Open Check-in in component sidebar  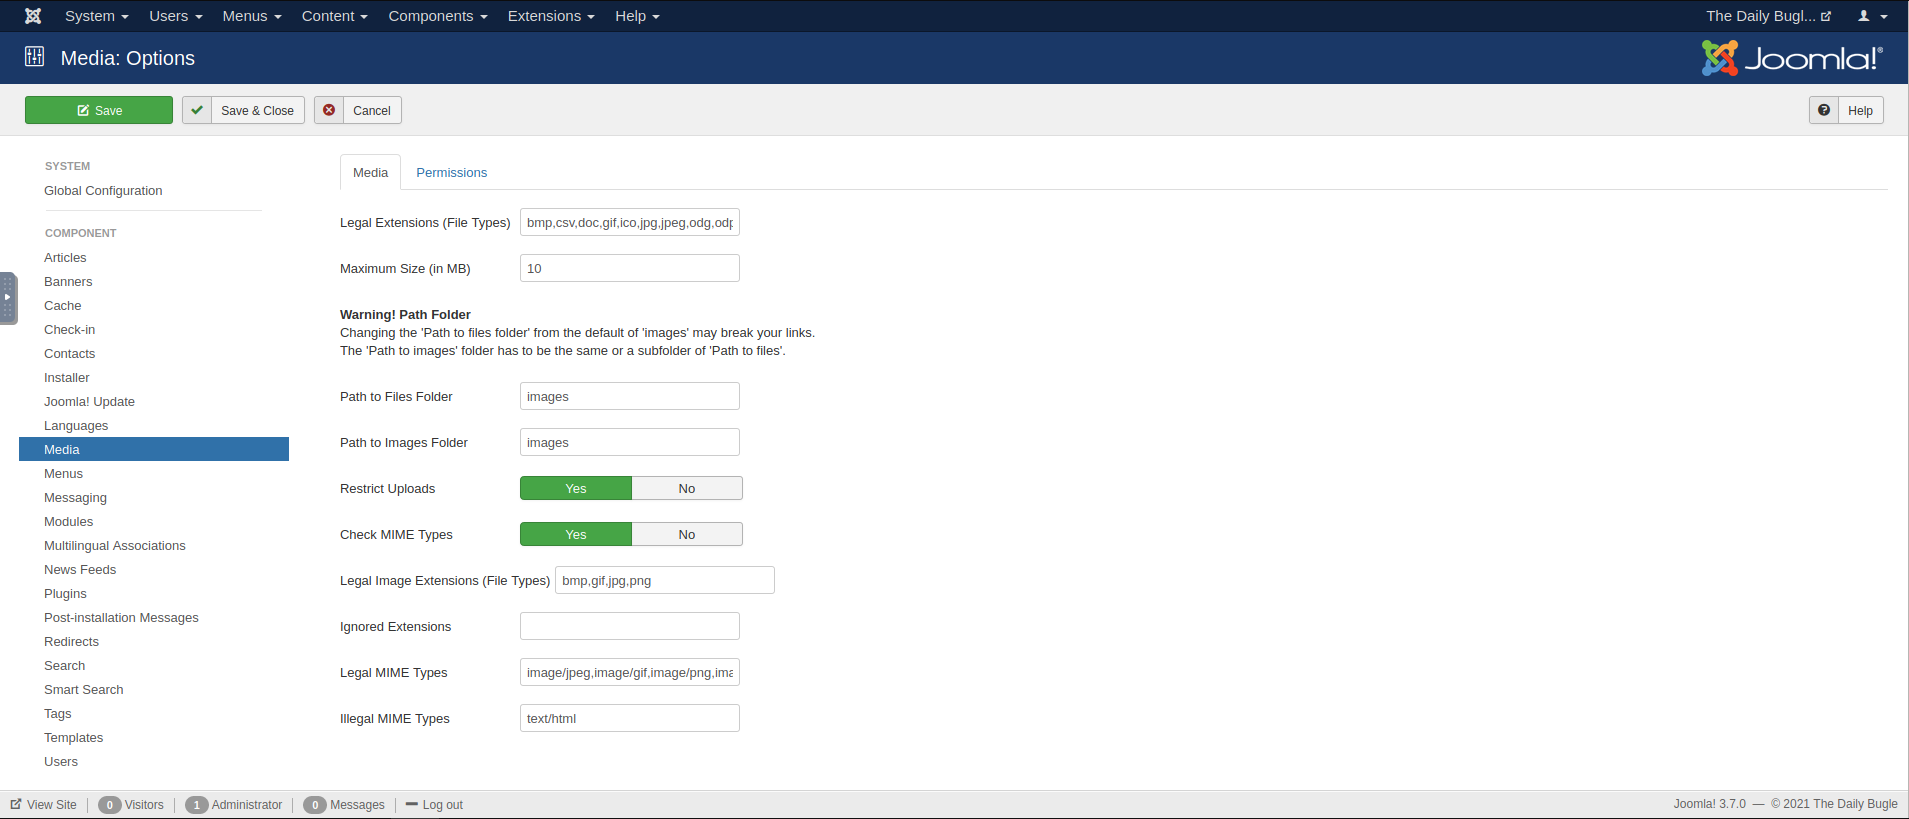[x=70, y=329]
